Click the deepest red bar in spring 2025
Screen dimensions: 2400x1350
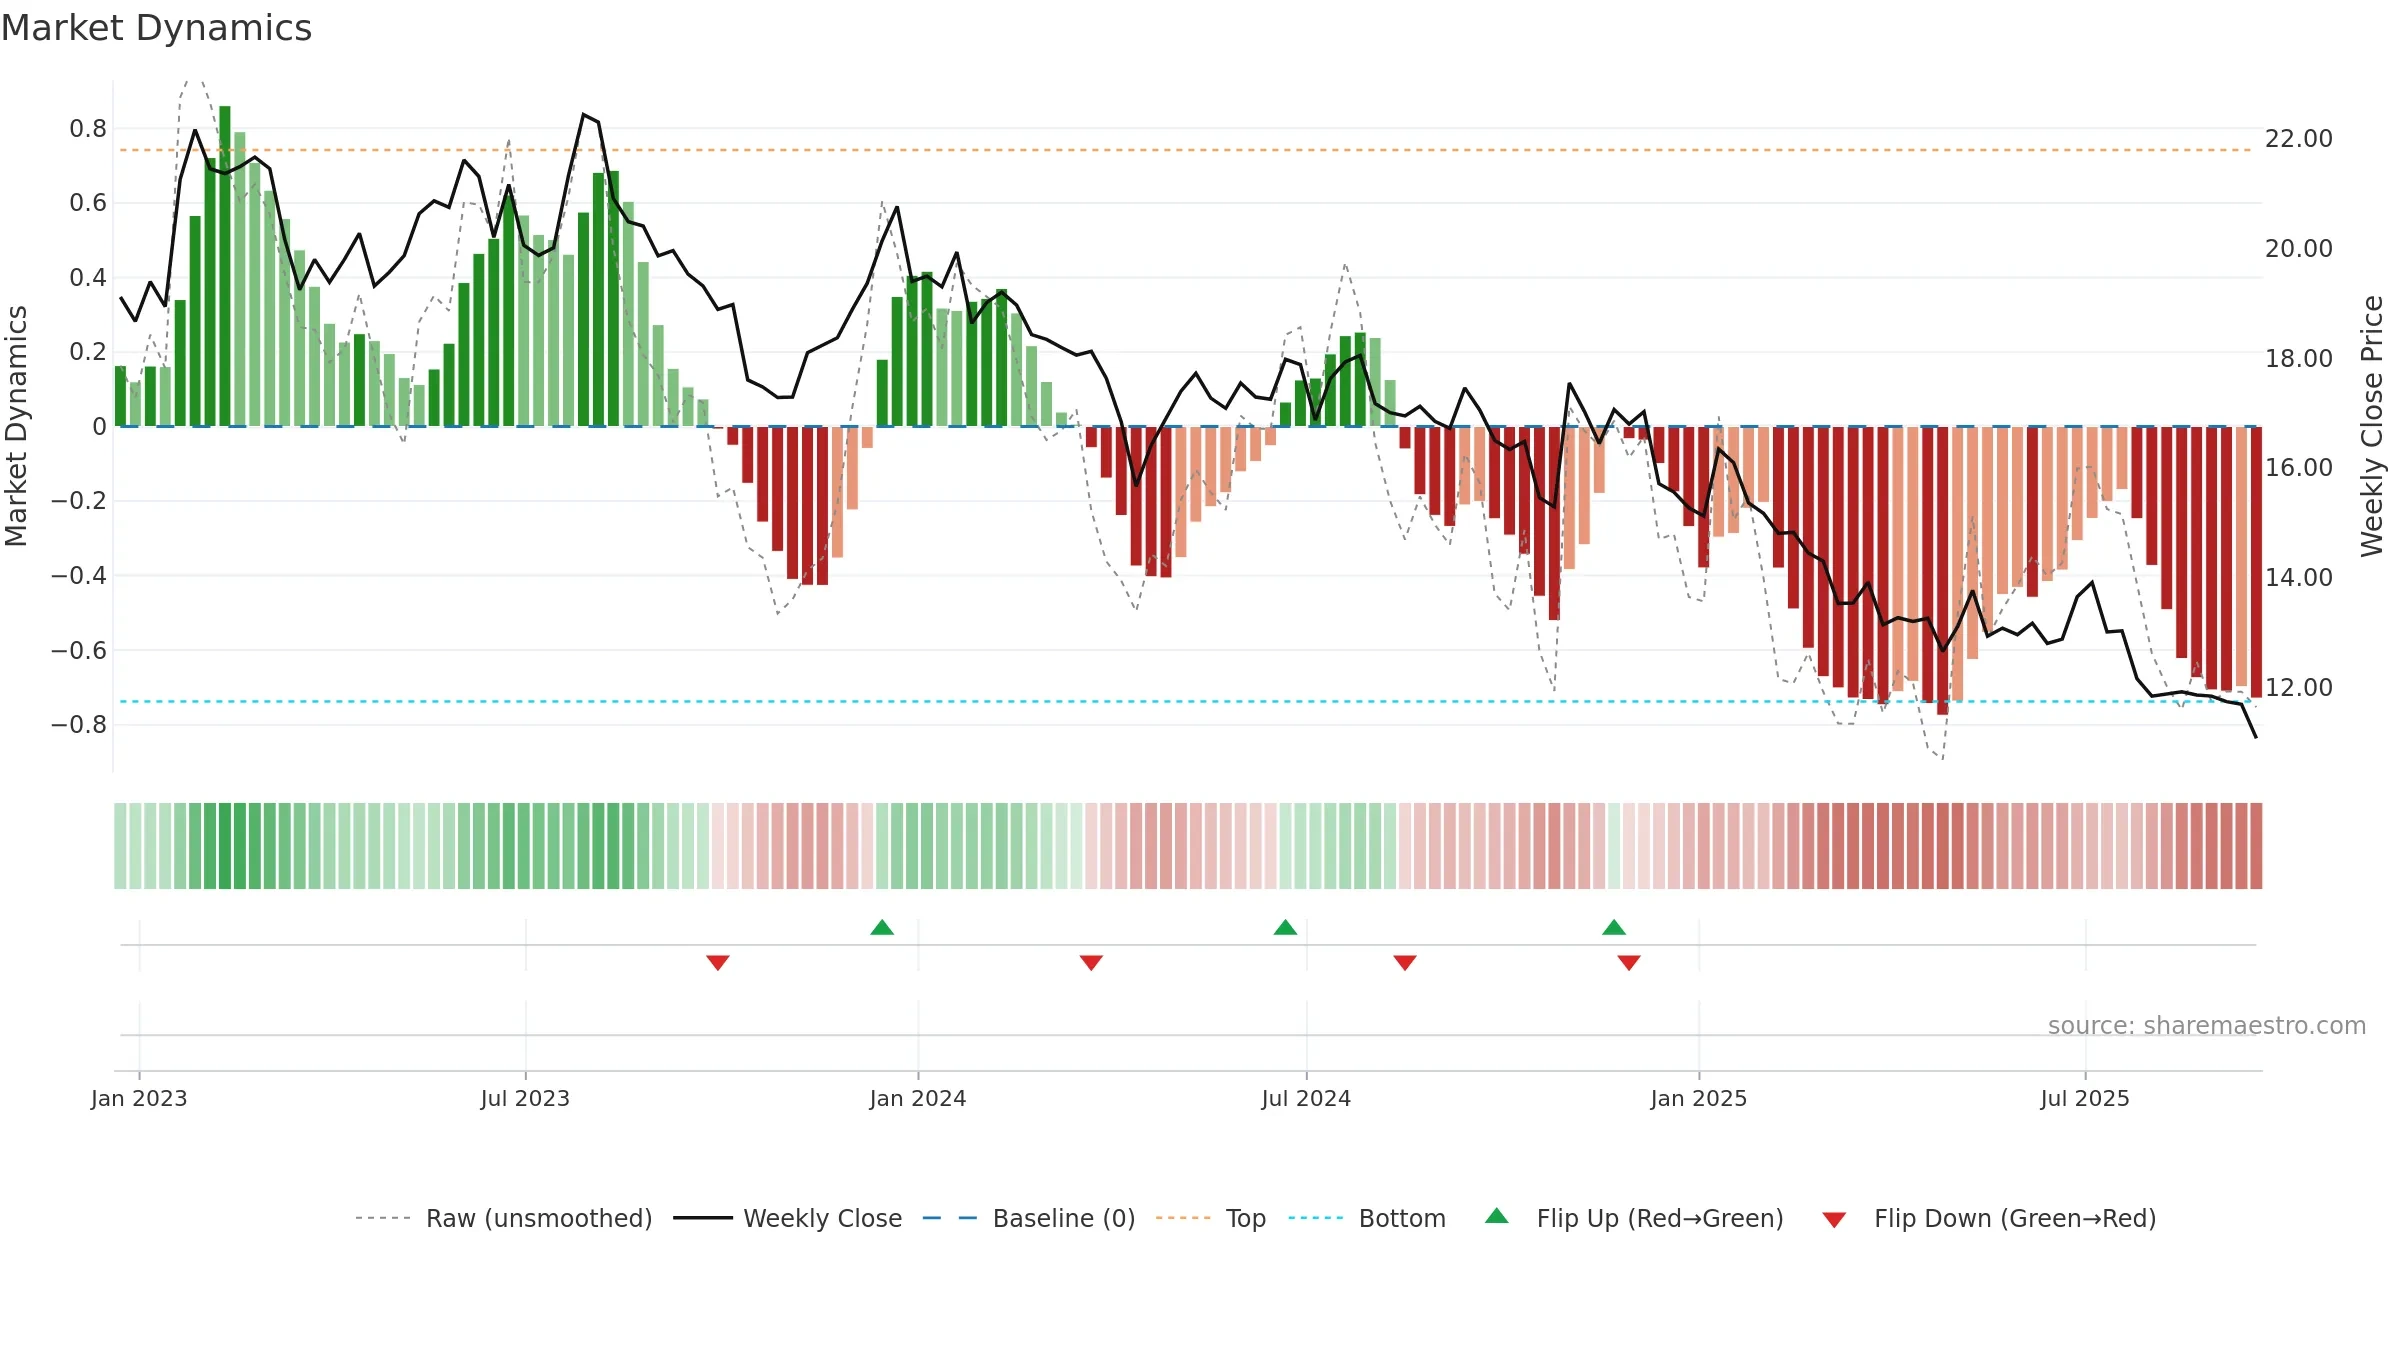[1942, 571]
